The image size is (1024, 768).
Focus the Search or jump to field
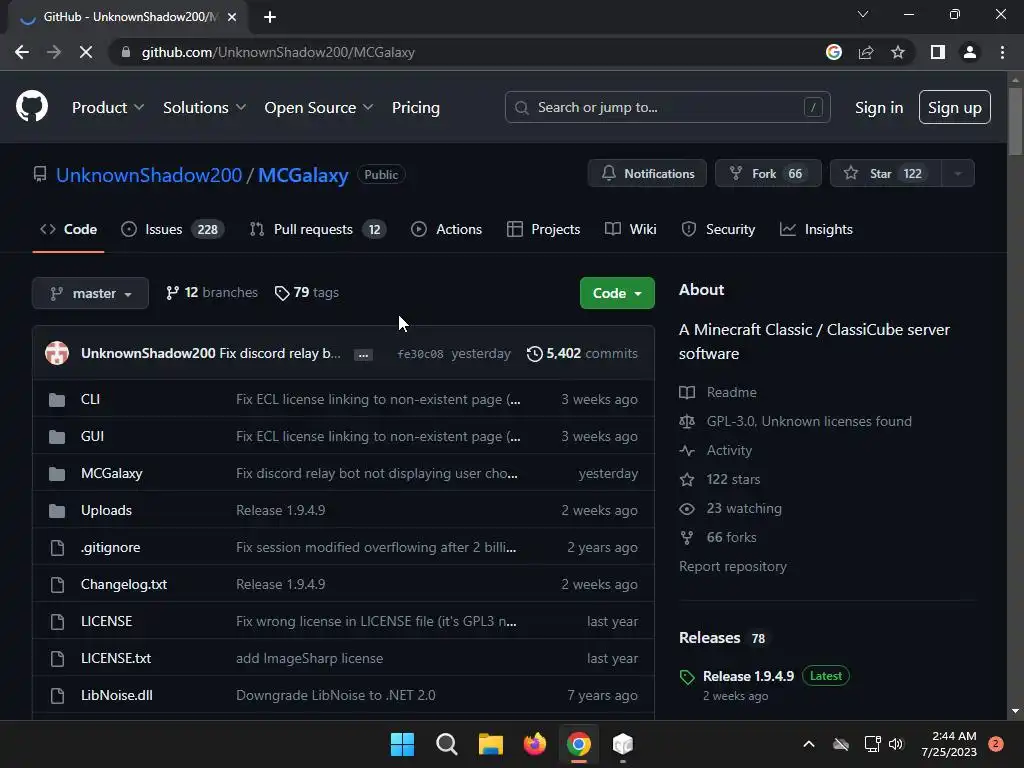pyautogui.click(x=667, y=107)
